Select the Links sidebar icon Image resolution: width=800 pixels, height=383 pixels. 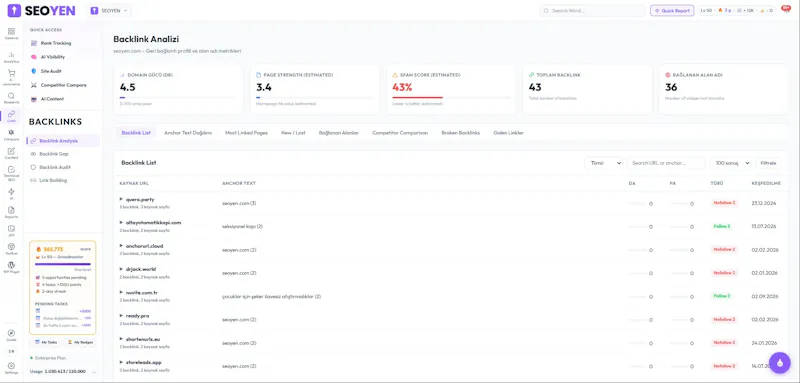click(11, 116)
